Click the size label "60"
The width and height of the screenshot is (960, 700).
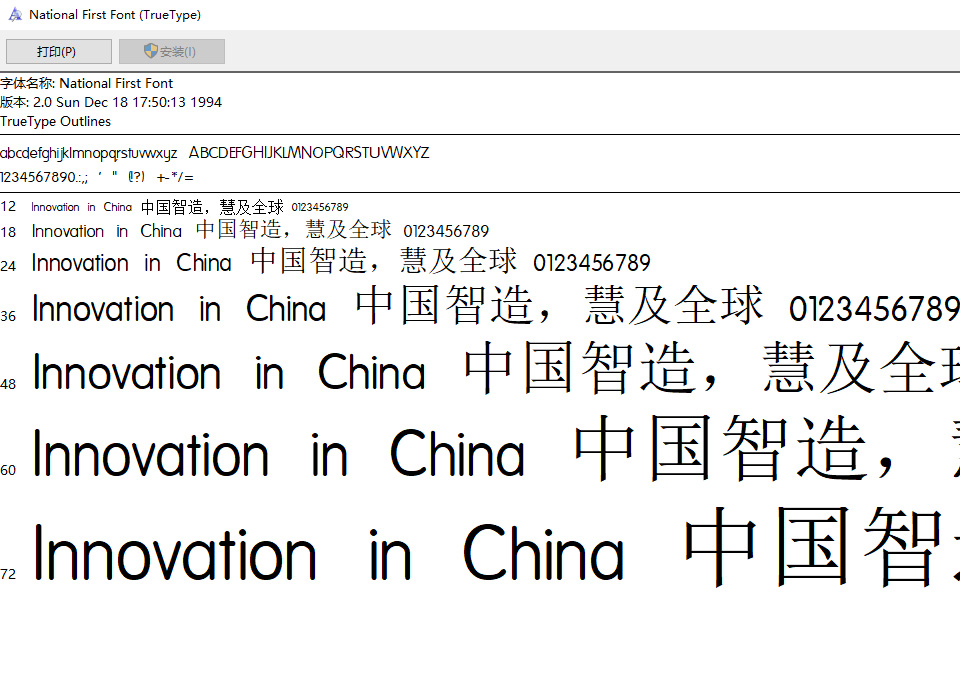8,470
